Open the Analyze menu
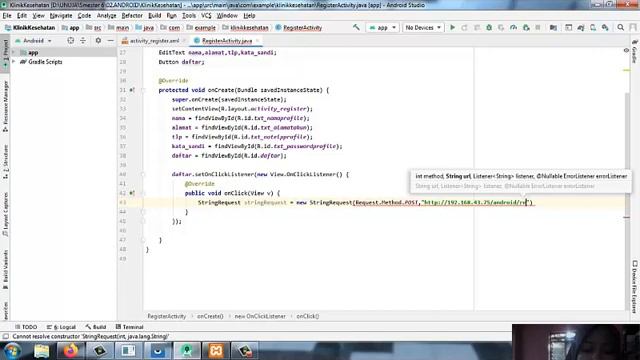Image resolution: width=640 pixels, height=360 pixels. pyautogui.click(x=107, y=16)
